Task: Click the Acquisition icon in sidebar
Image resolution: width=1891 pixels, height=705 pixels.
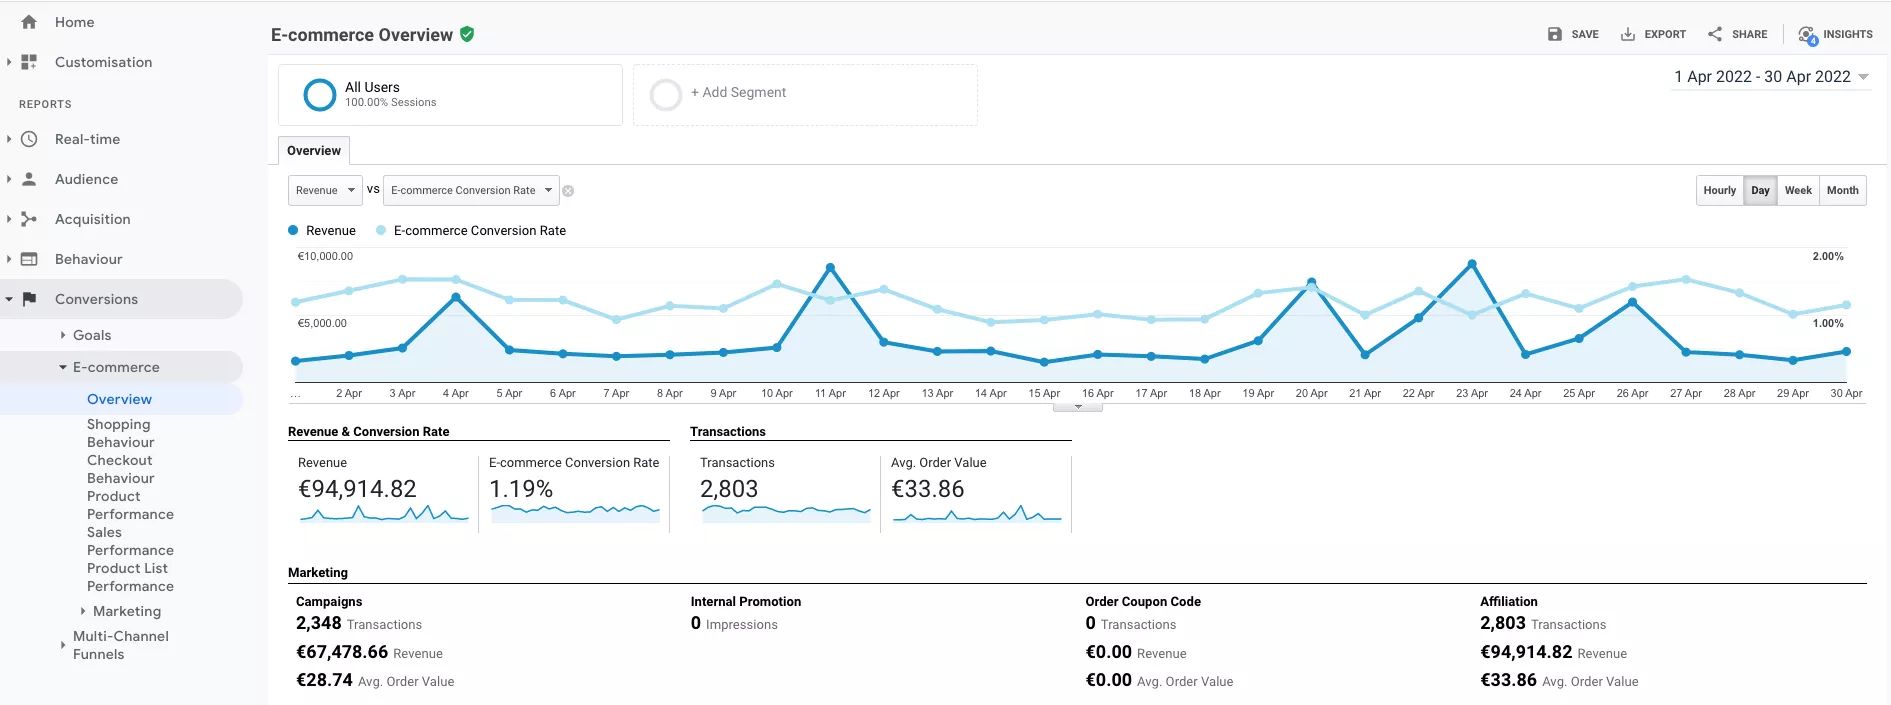Action: [x=29, y=219]
